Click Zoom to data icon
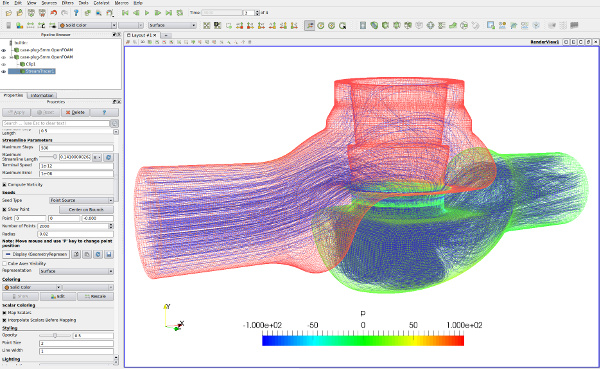The height and width of the screenshot is (369, 600). (218, 25)
